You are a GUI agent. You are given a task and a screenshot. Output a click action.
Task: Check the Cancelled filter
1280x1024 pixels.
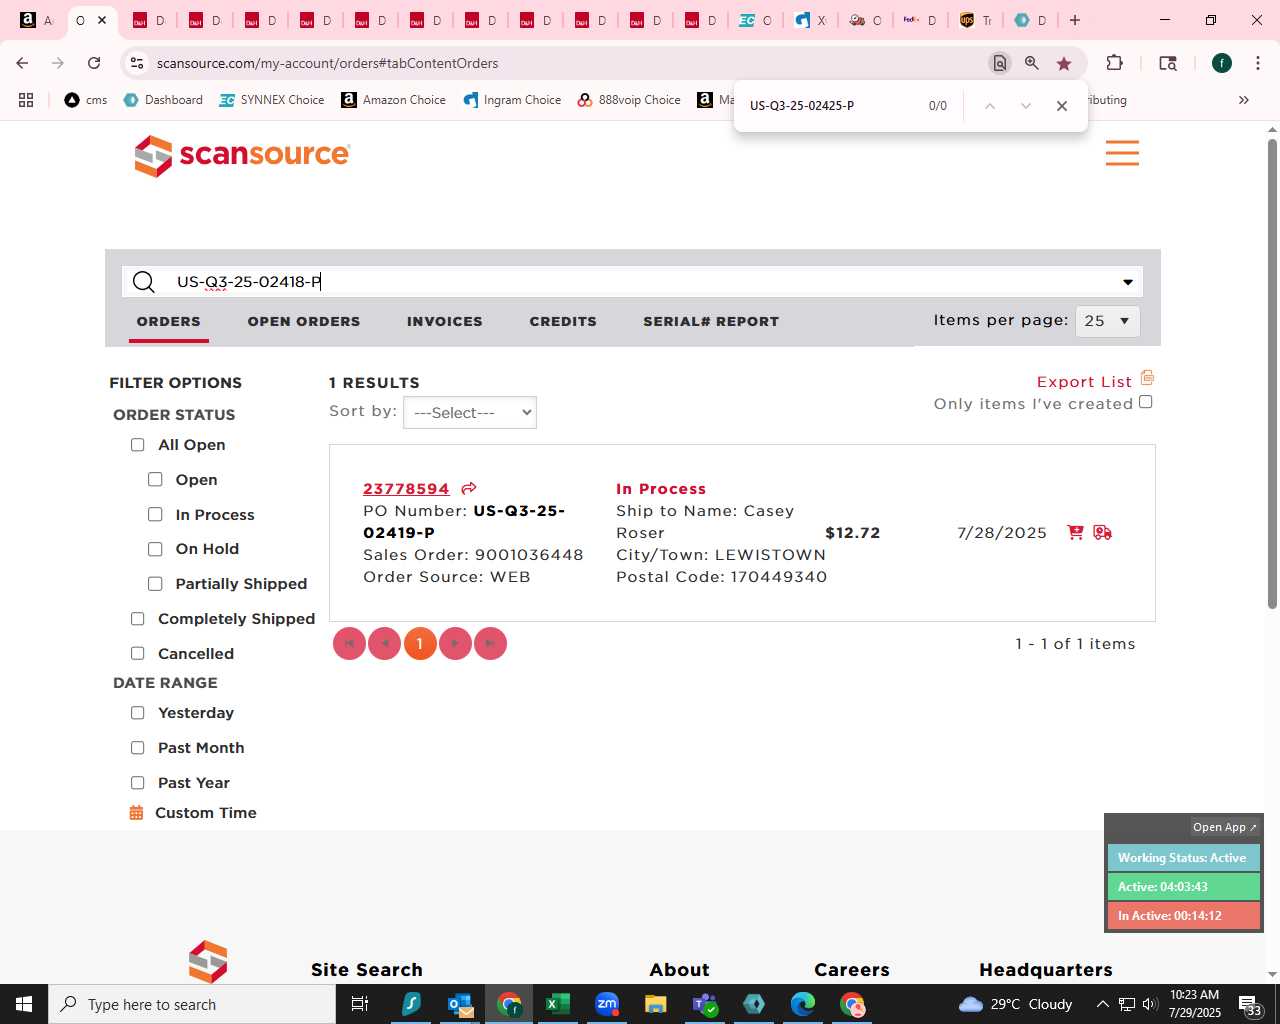pyautogui.click(x=138, y=654)
